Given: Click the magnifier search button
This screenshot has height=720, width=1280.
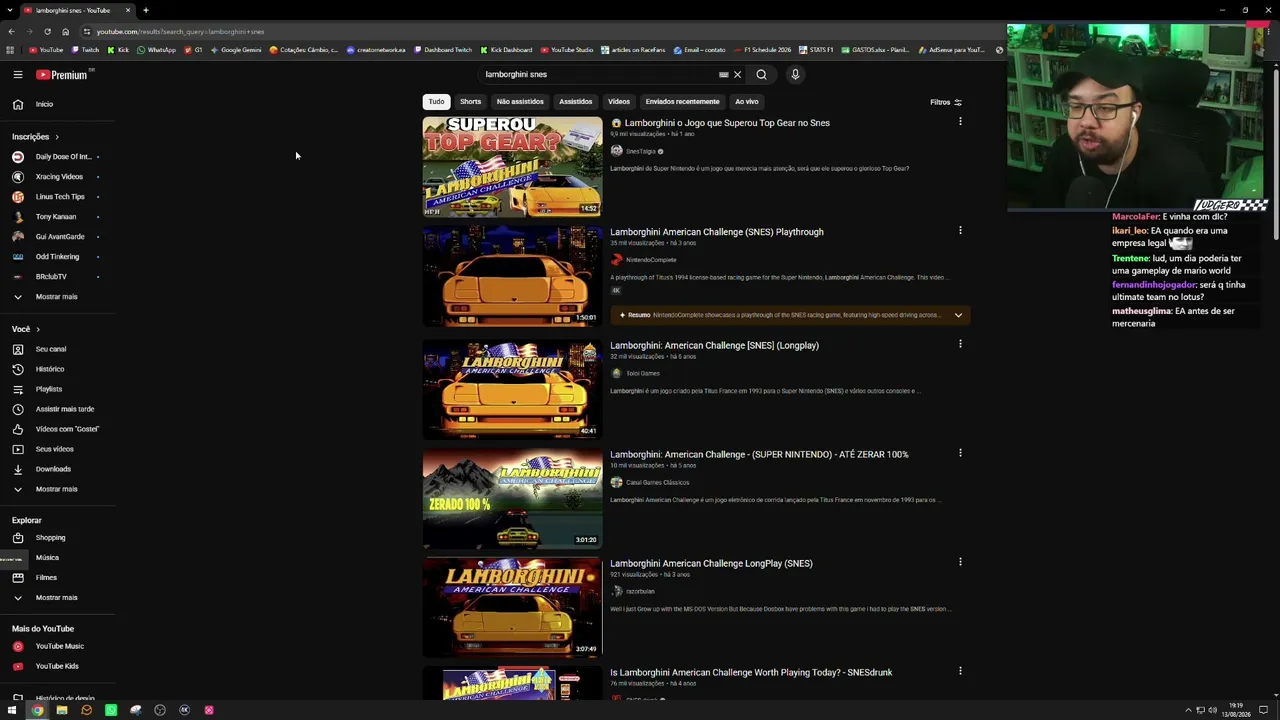Looking at the screenshot, I should 761,74.
